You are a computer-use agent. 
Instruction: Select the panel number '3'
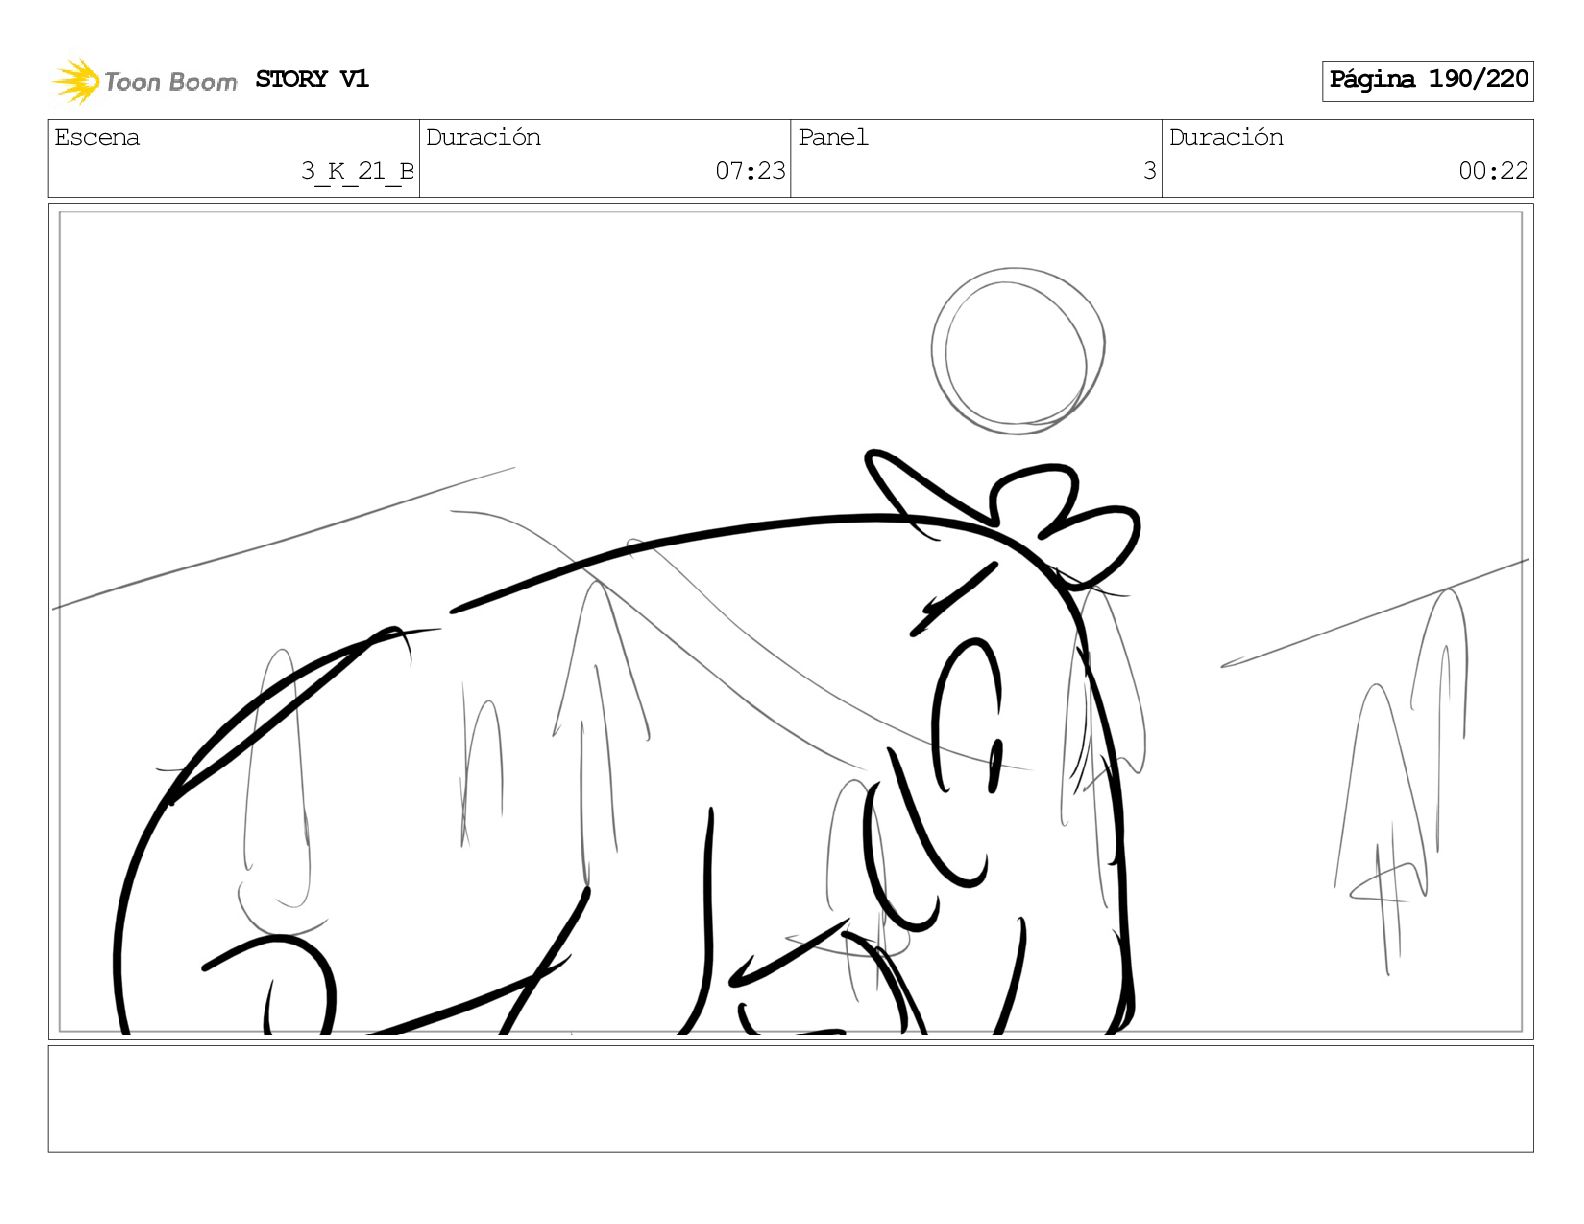coord(1150,171)
